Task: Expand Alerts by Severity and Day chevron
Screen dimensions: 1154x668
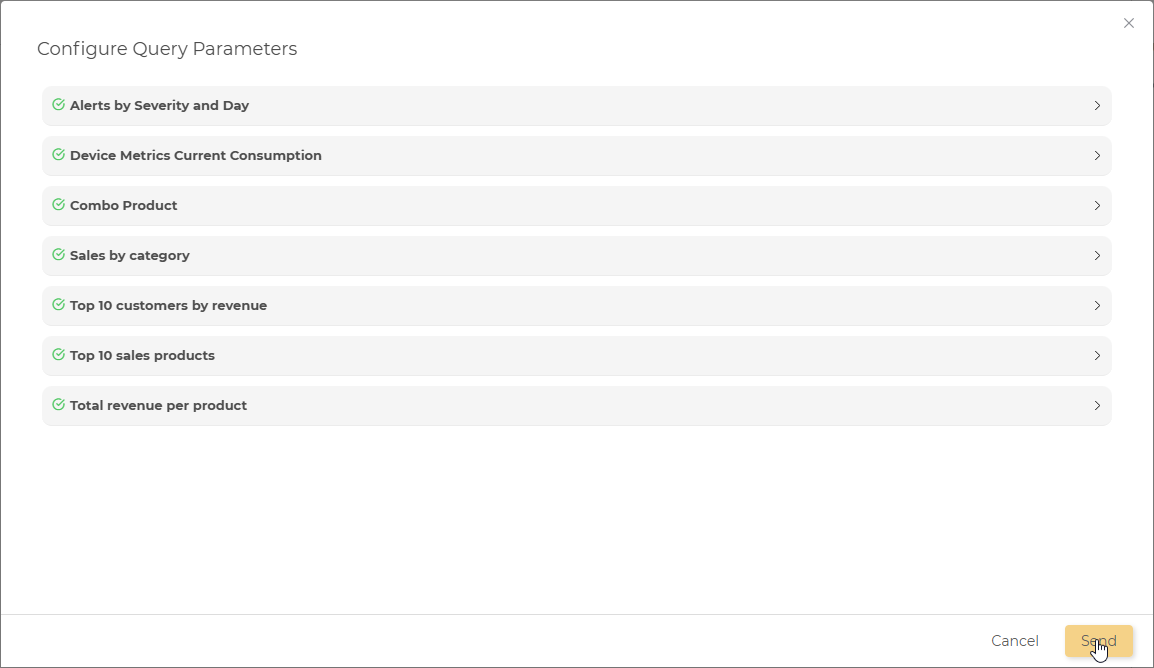Action: pyautogui.click(x=1097, y=106)
